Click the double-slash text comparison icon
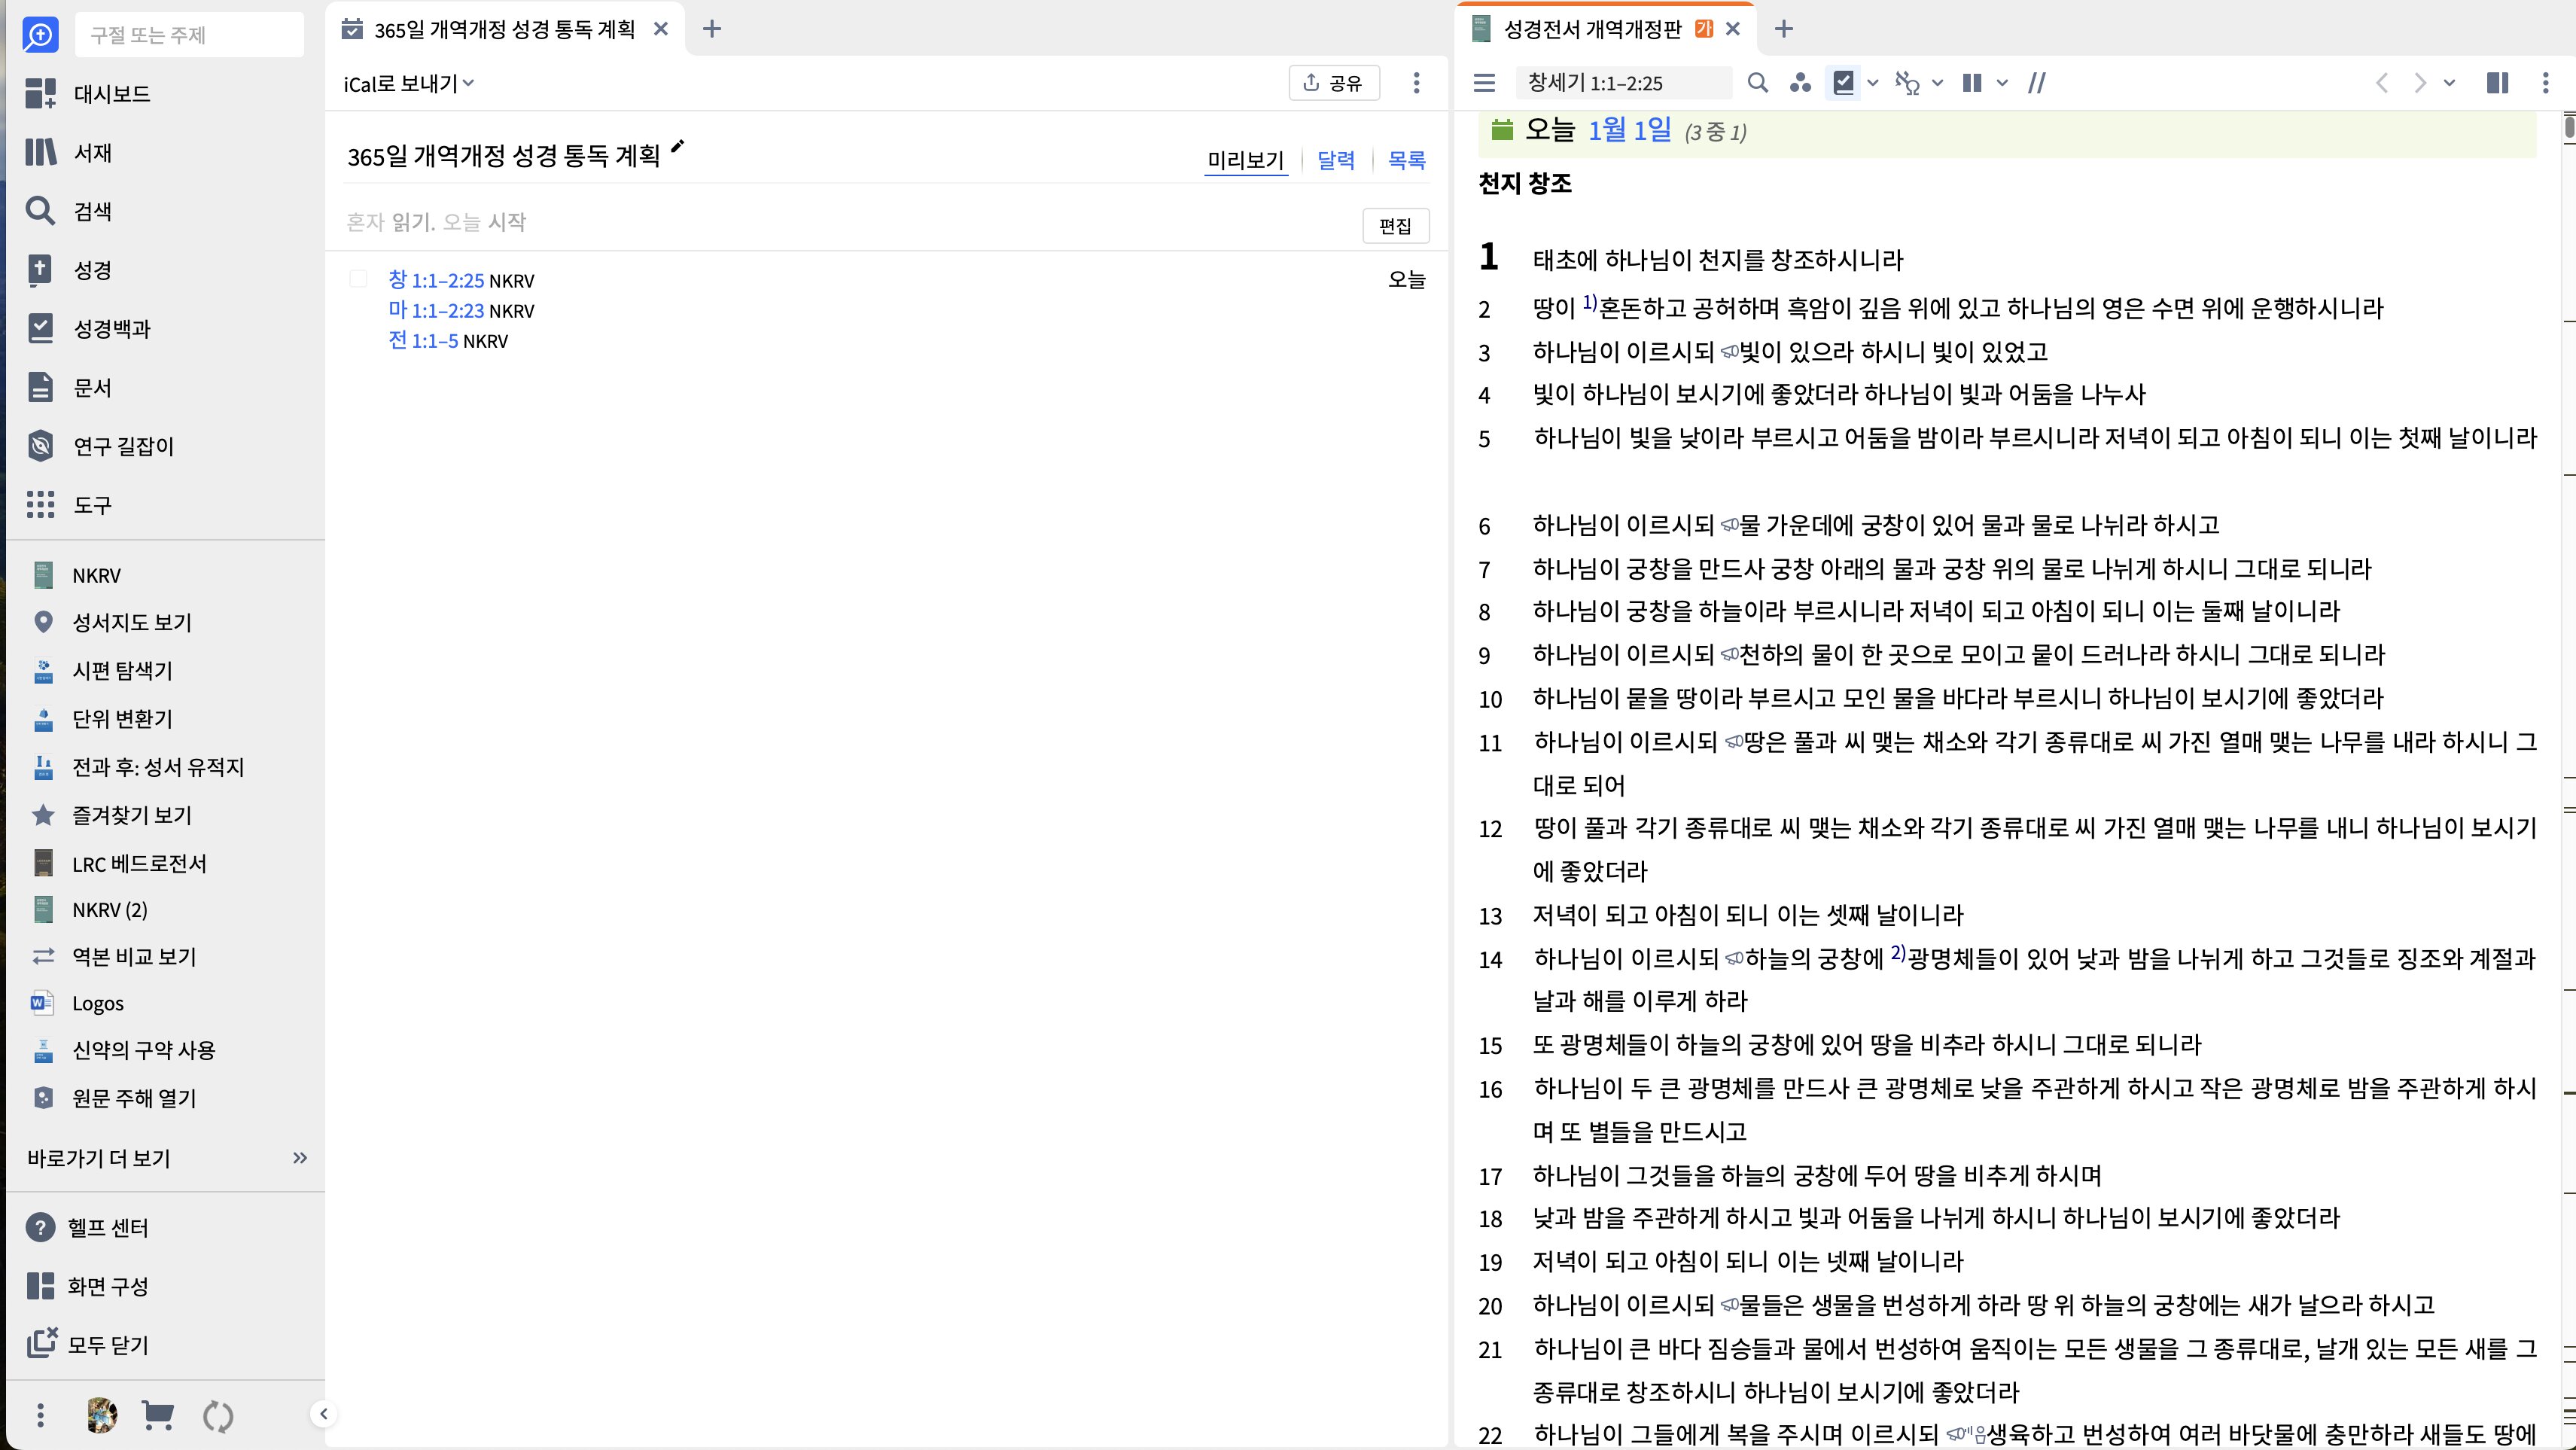The height and width of the screenshot is (1450, 2576). [x=2036, y=83]
